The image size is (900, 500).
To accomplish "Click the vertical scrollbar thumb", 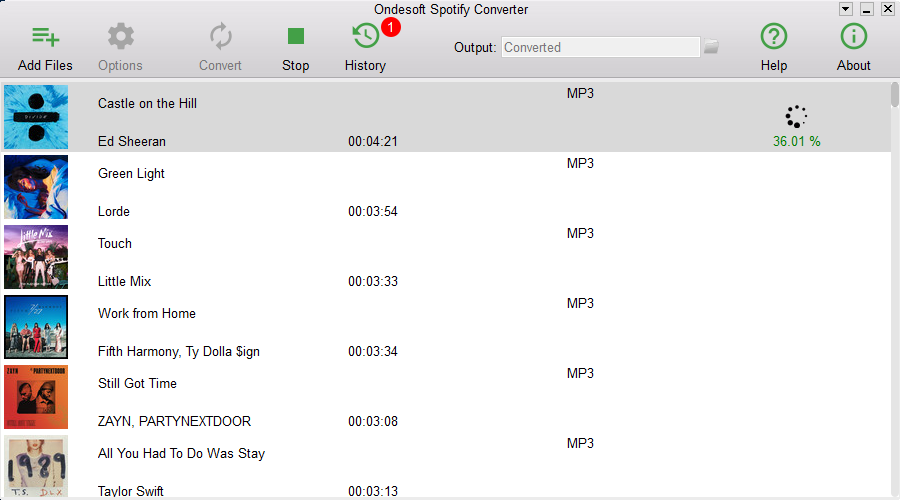I will pos(895,95).
